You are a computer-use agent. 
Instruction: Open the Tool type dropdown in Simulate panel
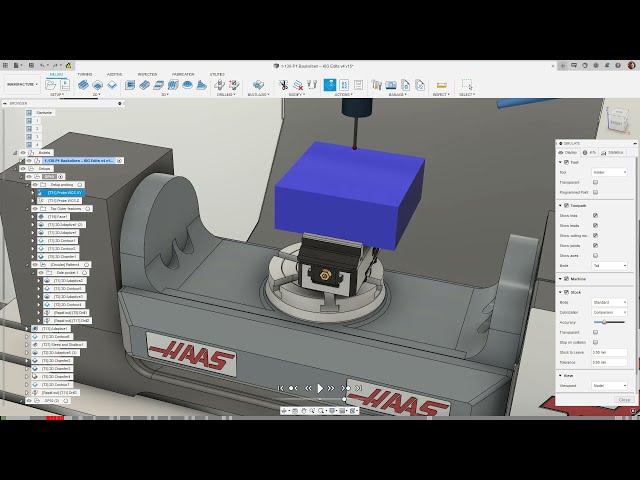(609, 172)
